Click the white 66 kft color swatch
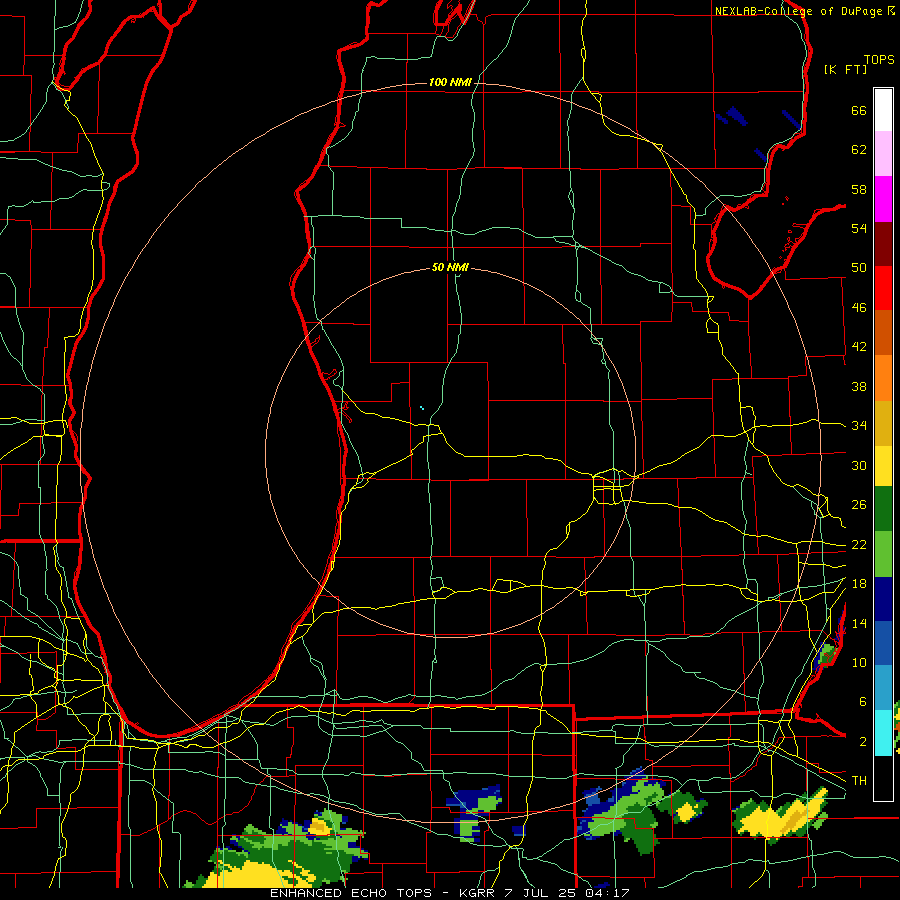Screen dimensions: 900x900 coord(883,110)
